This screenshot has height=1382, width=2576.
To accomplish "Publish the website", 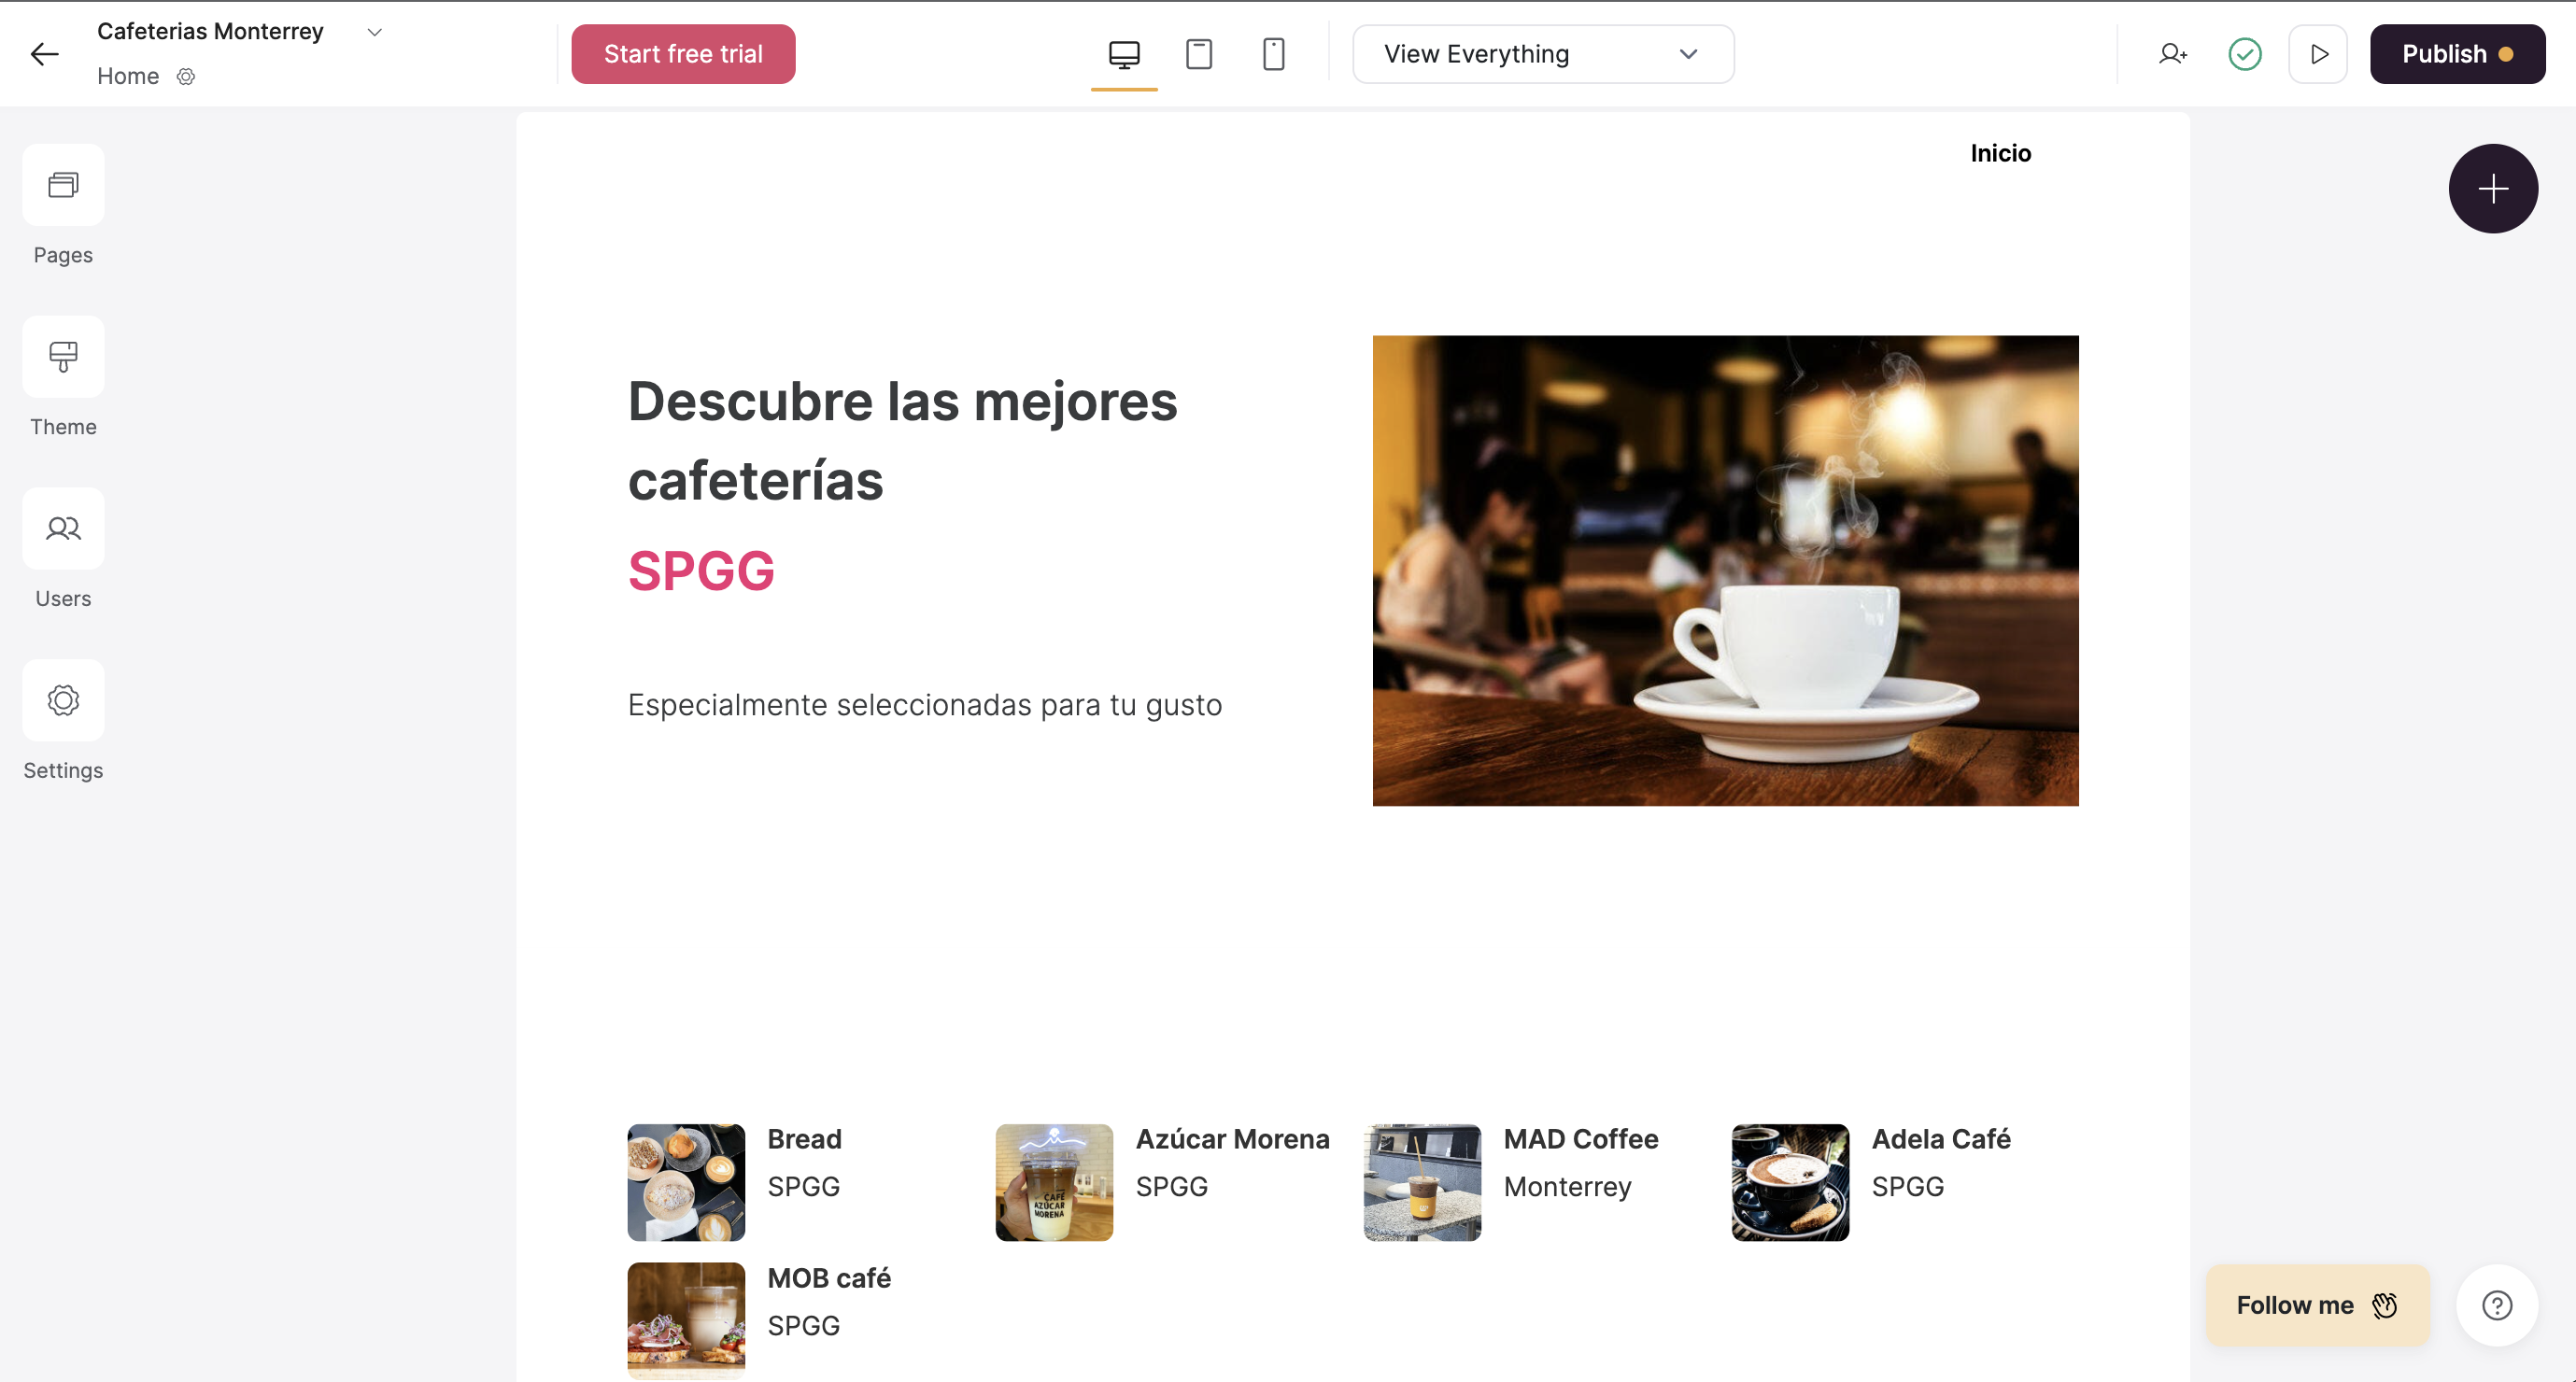I will [x=2457, y=53].
